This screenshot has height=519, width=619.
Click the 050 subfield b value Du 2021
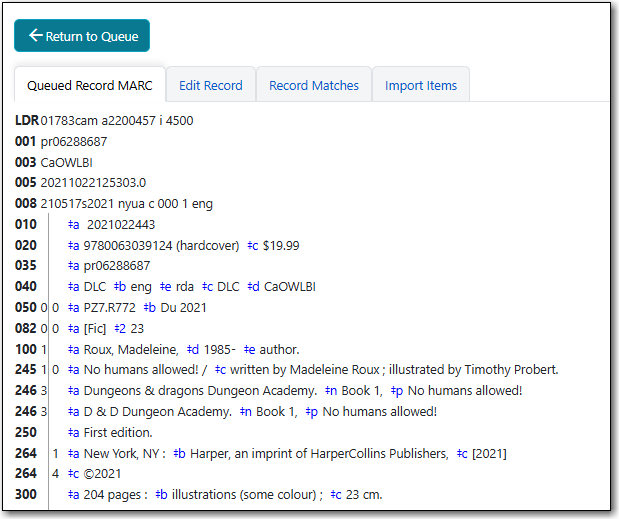pyautogui.click(x=184, y=307)
